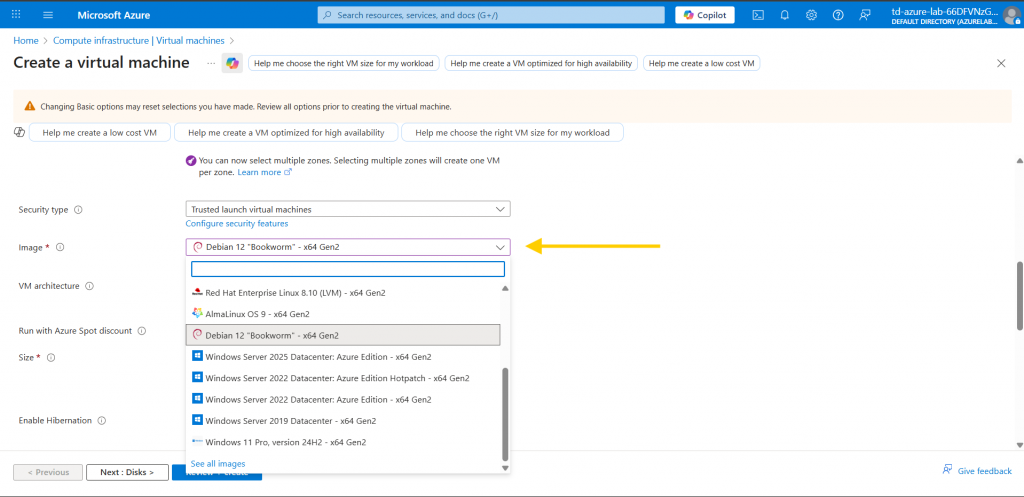Click Give feedback link
This screenshot has height=497, width=1024.
pyautogui.click(x=985, y=471)
